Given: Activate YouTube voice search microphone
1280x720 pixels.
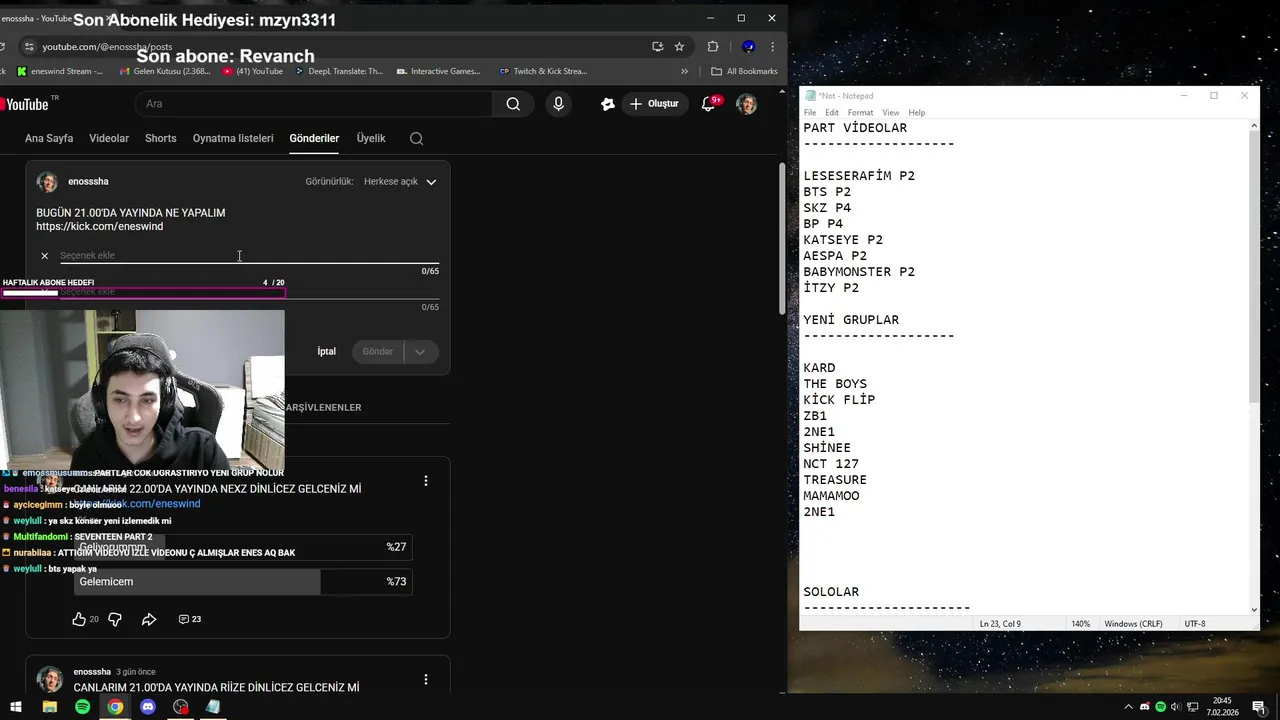Looking at the screenshot, I should click(x=558, y=104).
